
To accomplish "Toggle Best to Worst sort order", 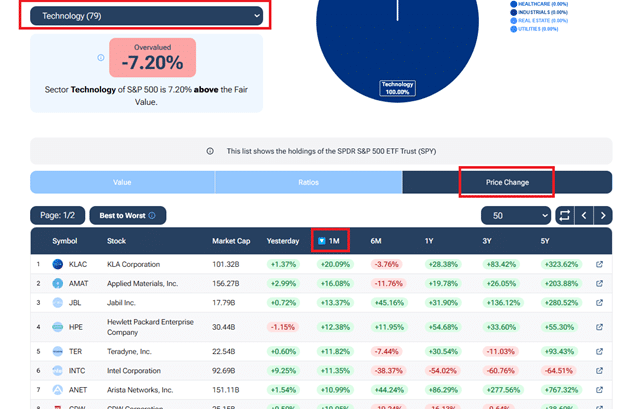I will [x=127, y=215].
